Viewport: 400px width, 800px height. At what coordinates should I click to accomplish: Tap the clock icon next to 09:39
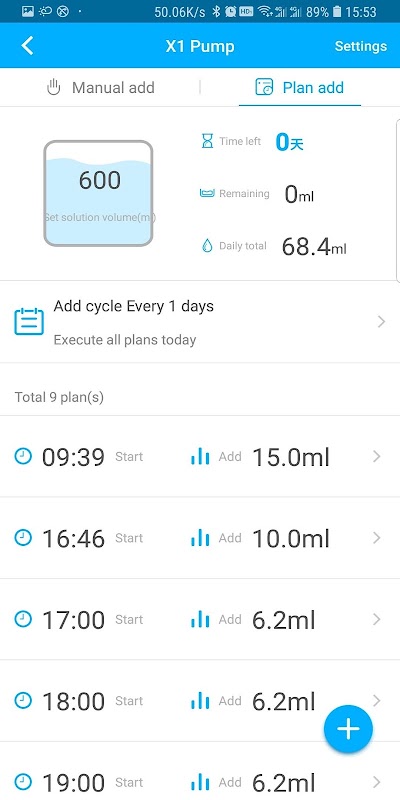click(x=23, y=456)
